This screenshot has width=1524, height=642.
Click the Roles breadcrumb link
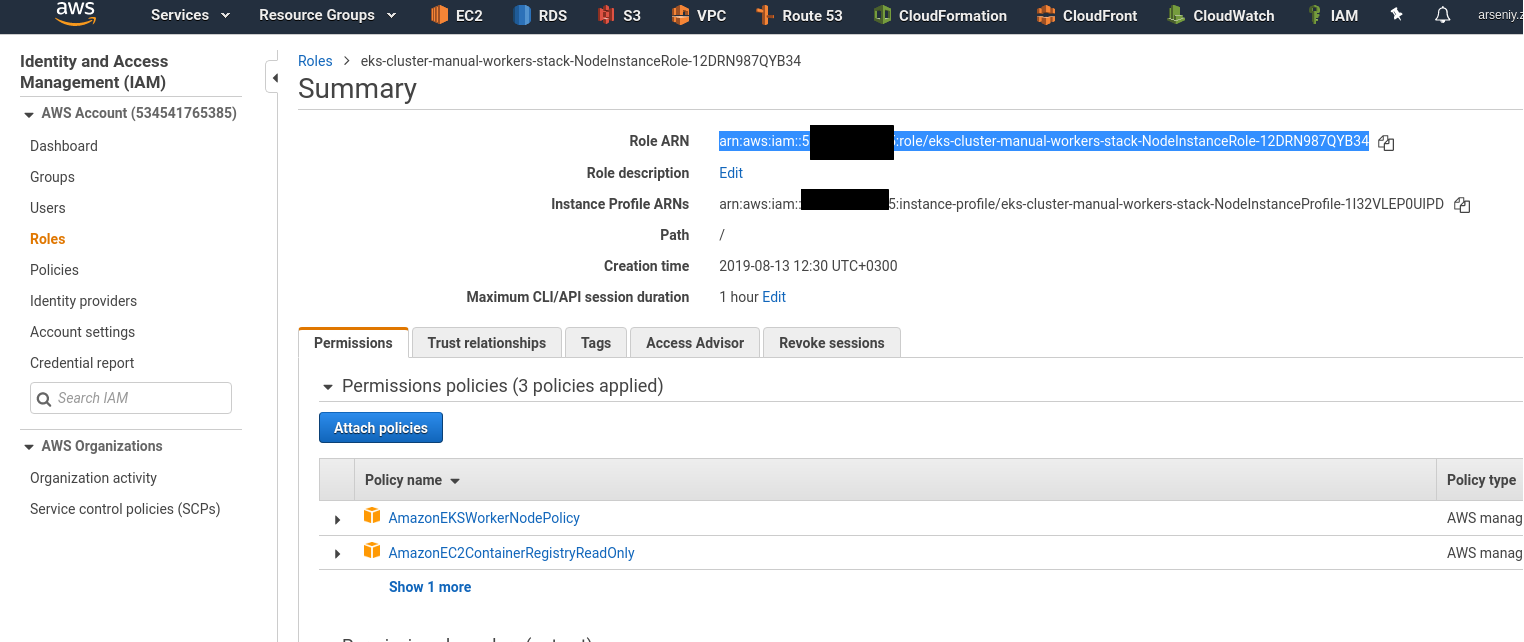point(315,61)
